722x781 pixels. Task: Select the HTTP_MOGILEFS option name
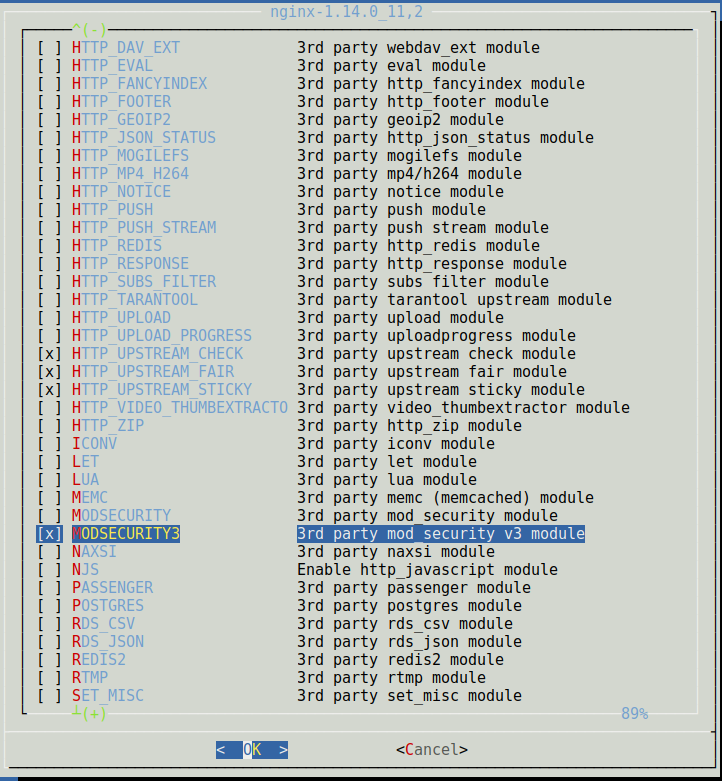pyautogui.click(x=130, y=156)
